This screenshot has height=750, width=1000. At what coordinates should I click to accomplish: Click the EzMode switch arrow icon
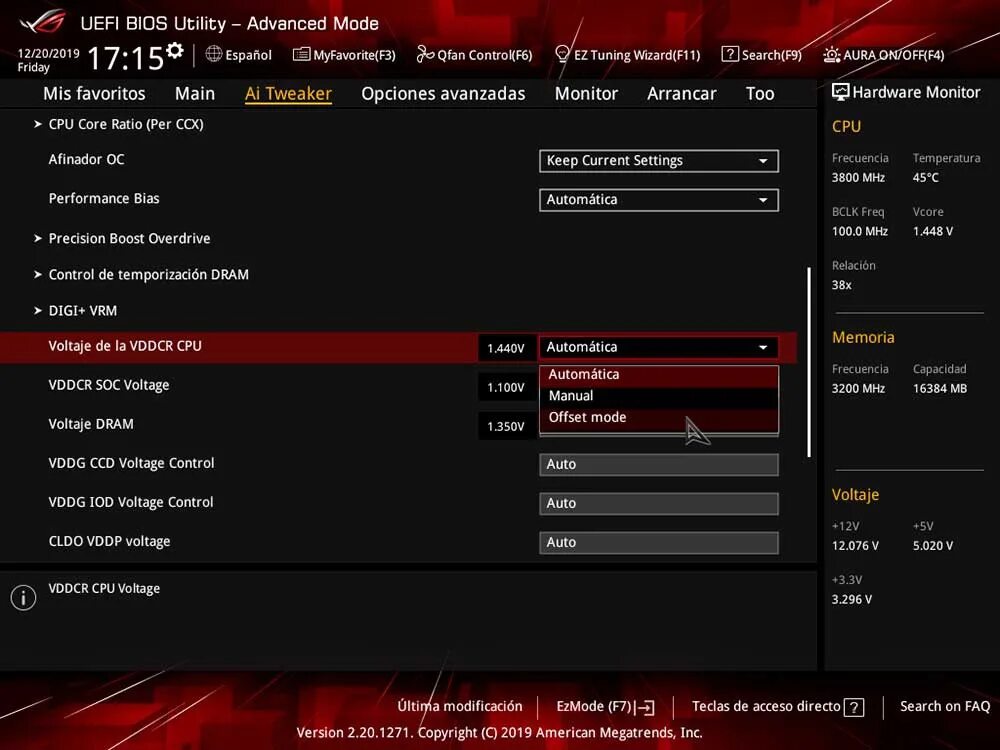point(645,707)
